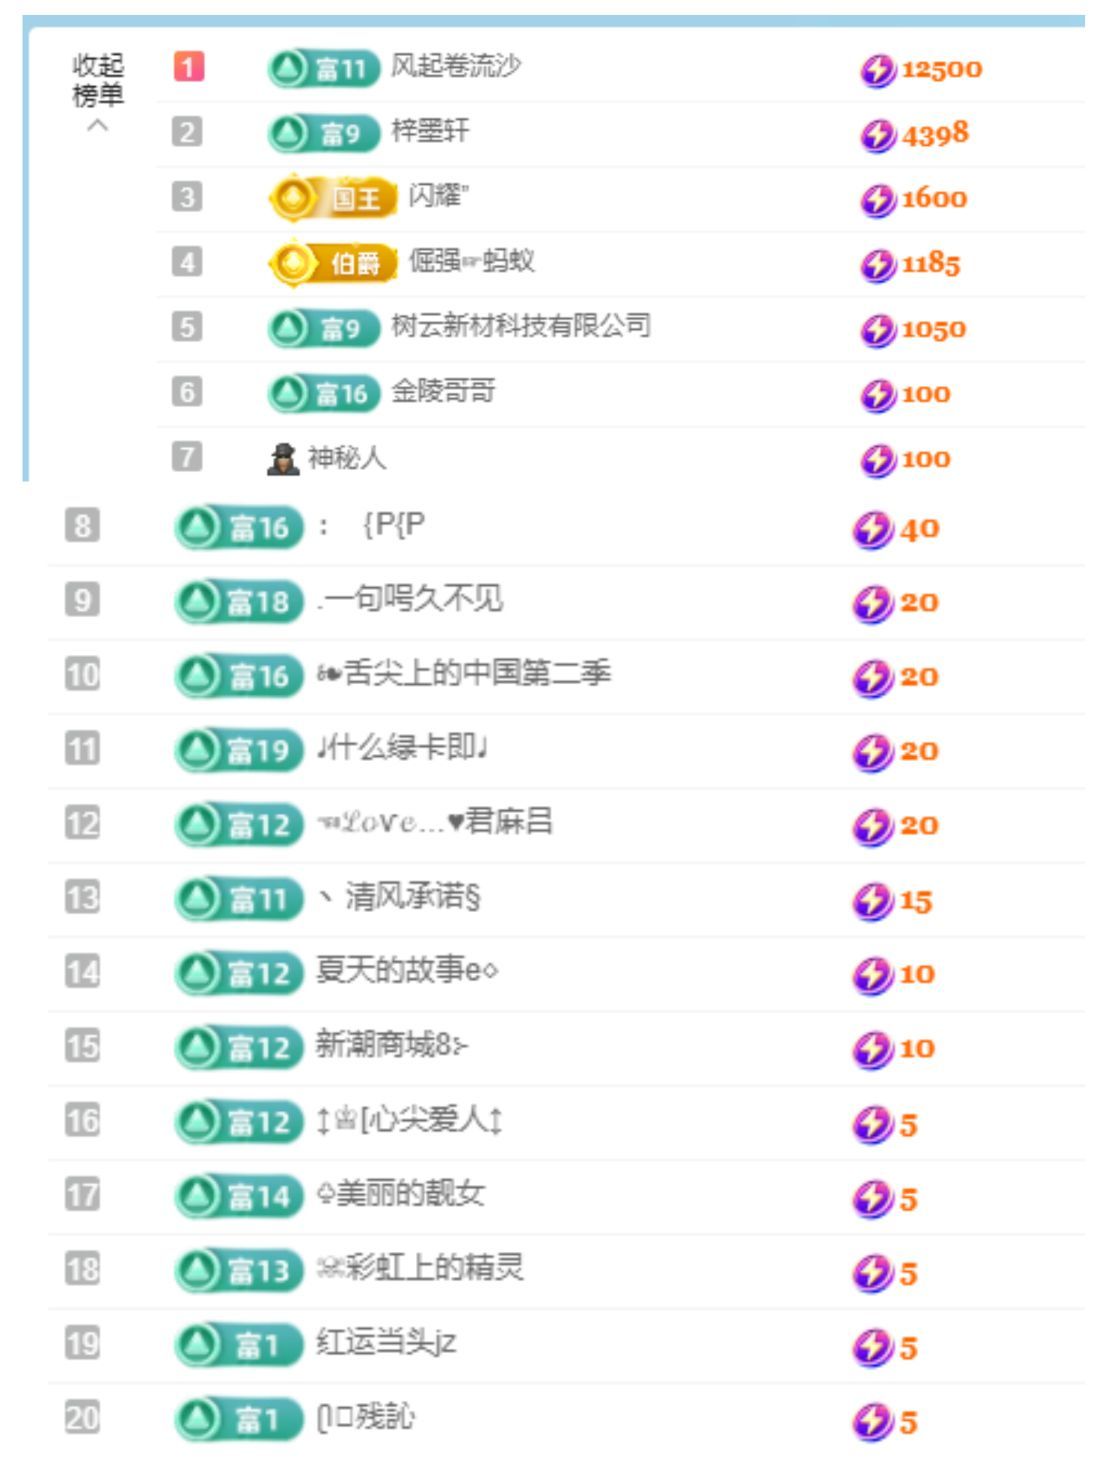Click the 富19 level badge
Image resolution: width=1100 pixels, height=1467 pixels.
[x=239, y=750]
